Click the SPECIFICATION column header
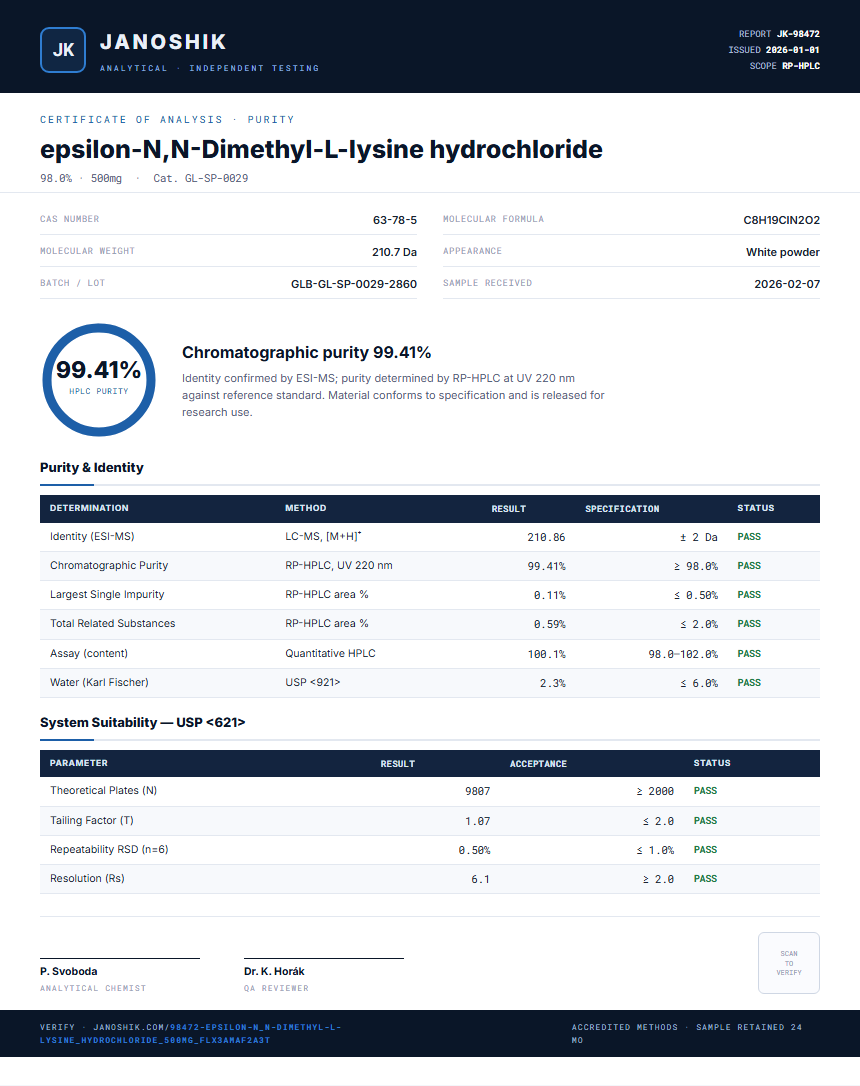Screen dimensions: 860x1086 622,509
